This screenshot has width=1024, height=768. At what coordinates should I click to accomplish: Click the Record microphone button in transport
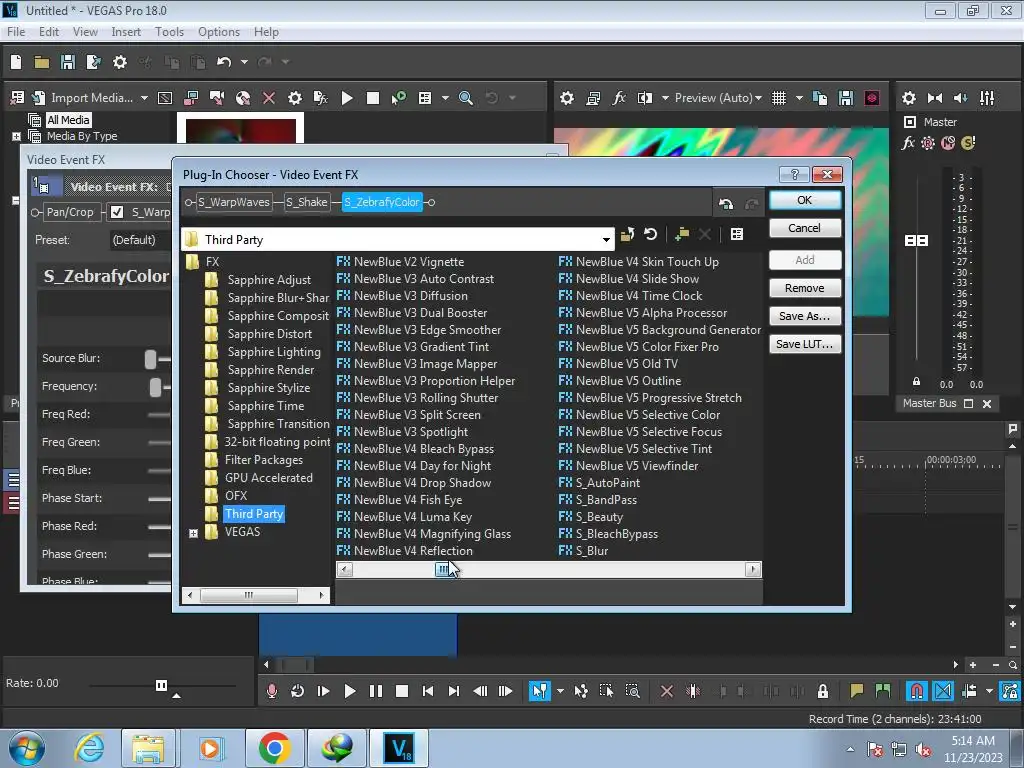click(272, 691)
